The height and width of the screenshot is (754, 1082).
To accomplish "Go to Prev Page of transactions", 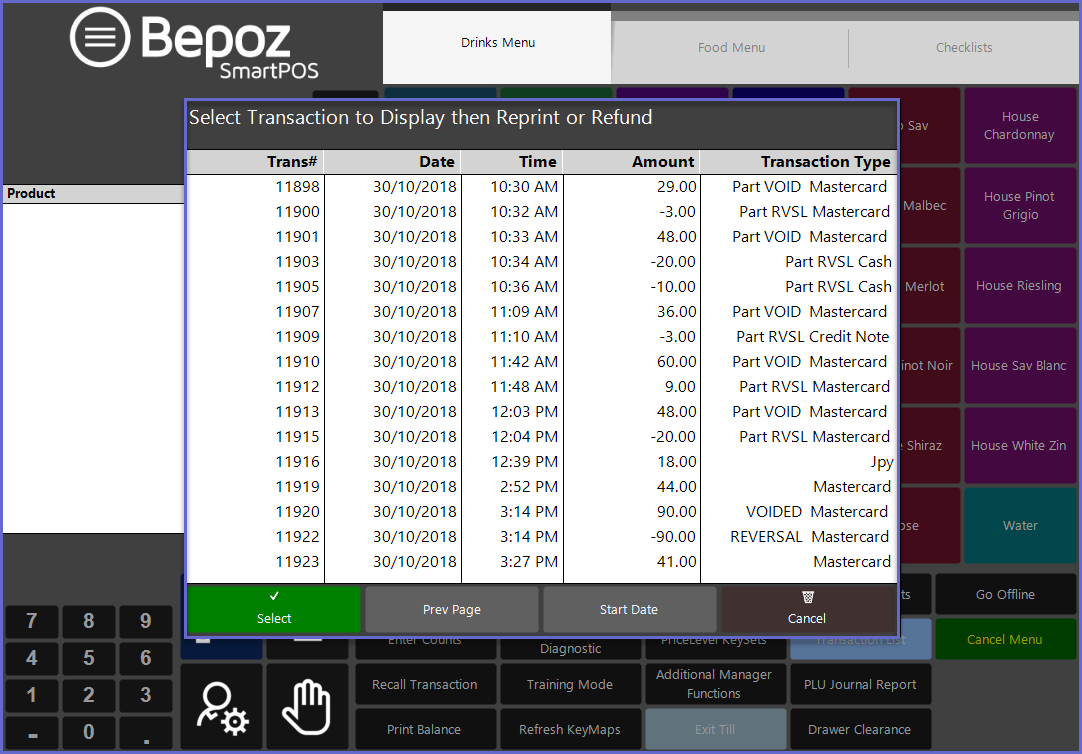I will [x=452, y=609].
